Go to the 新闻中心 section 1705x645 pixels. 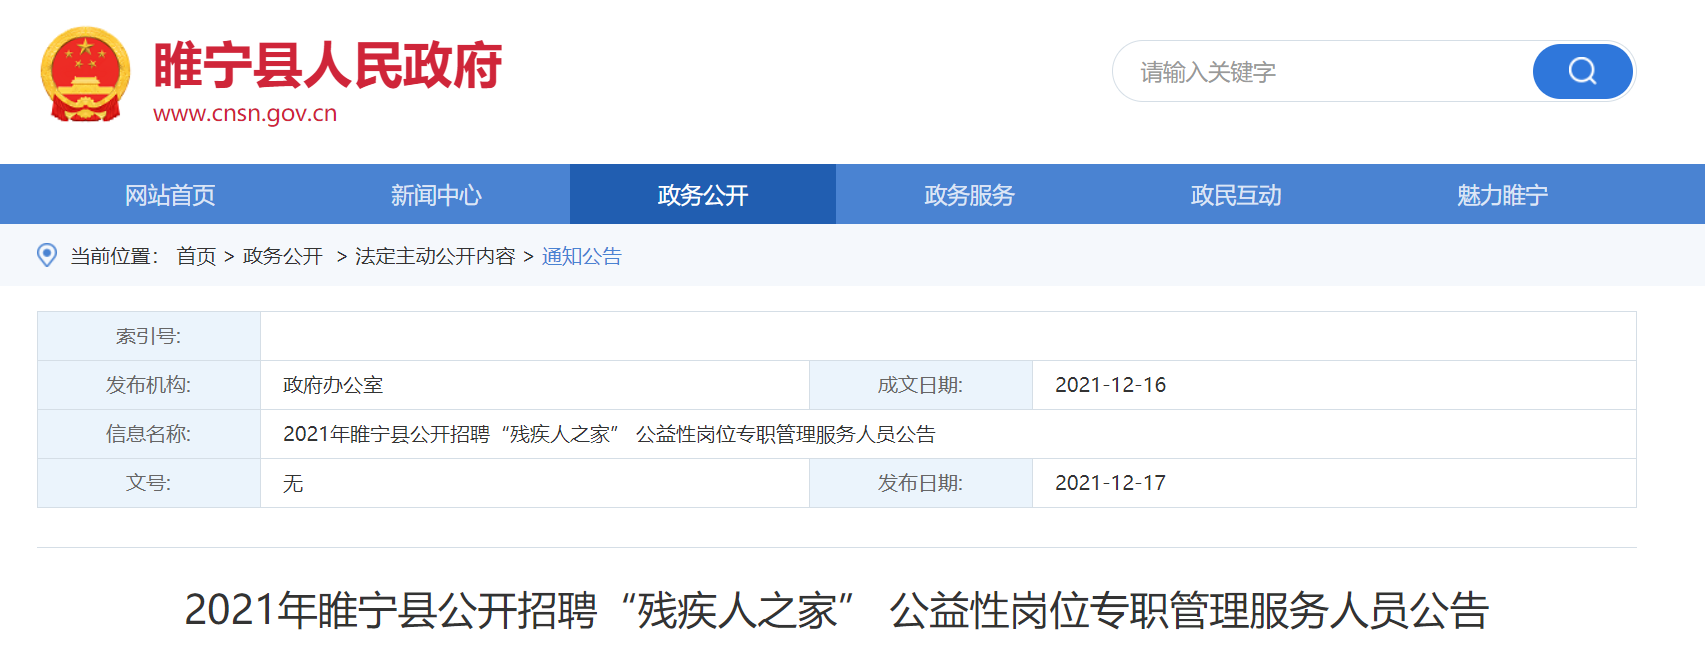click(x=436, y=195)
